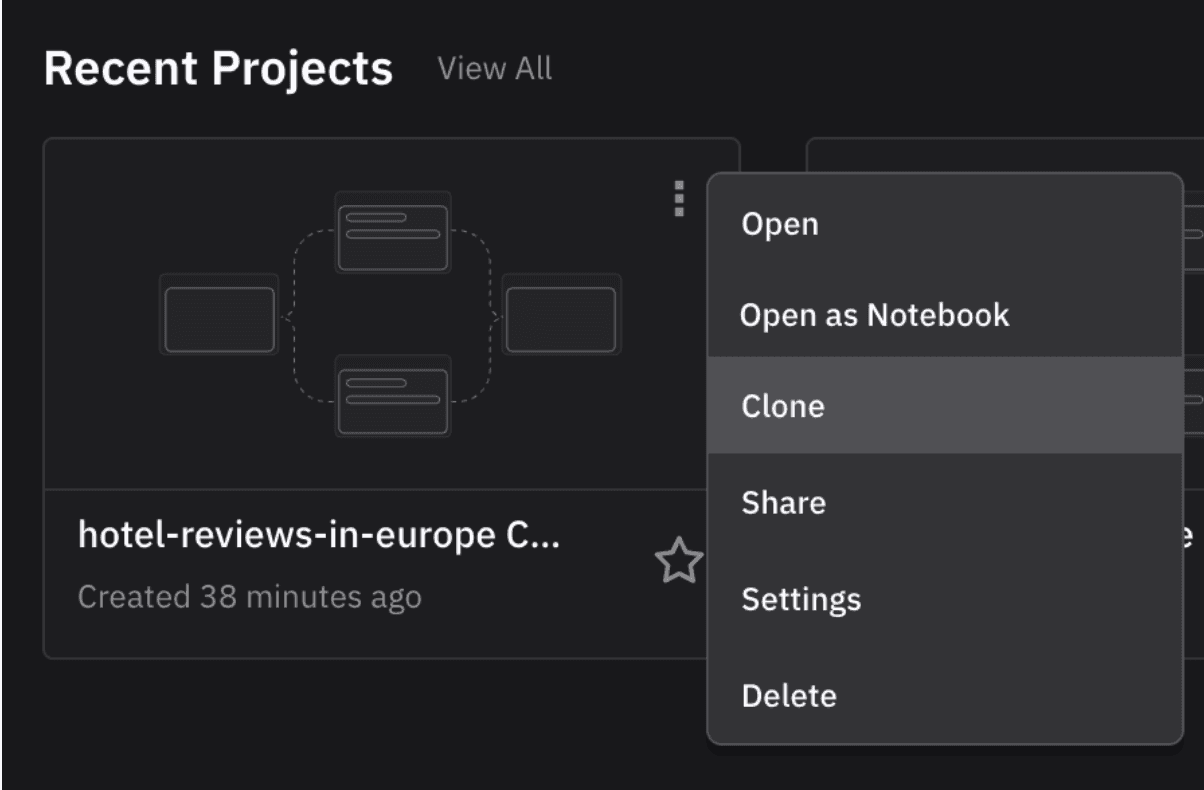Clone the project via the context menu
Image resolution: width=1204 pixels, height=790 pixels.
783,406
